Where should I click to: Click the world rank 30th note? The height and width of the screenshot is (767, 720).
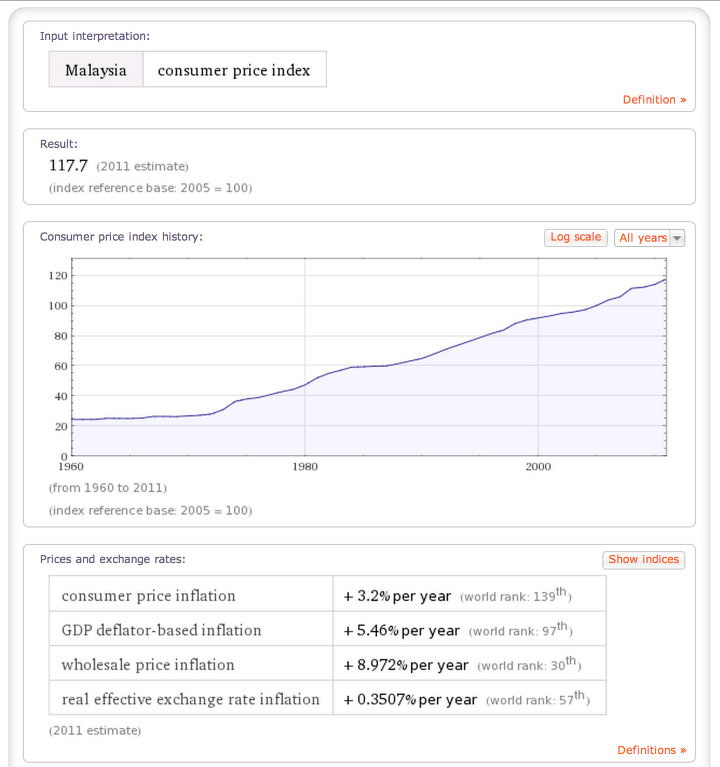pyautogui.click(x=529, y=664)
